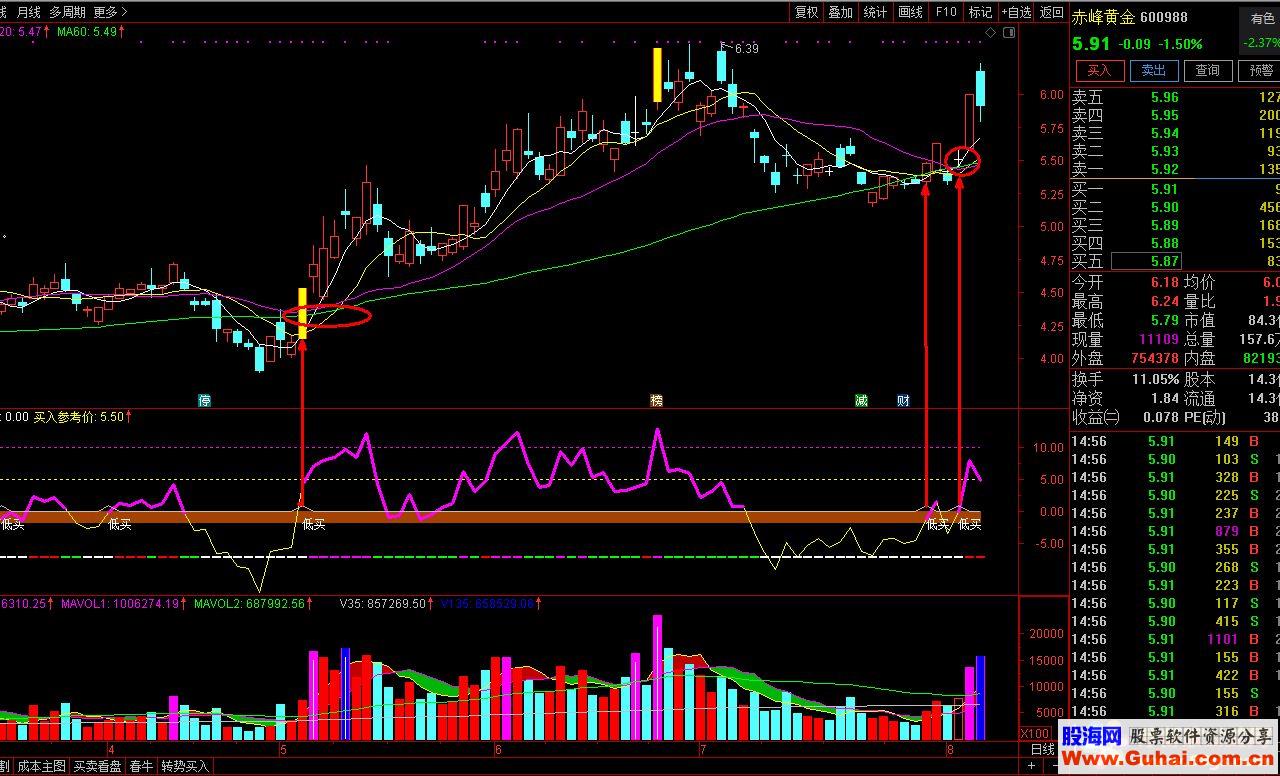Click MA60: 5.49 indicator label
This screenshot has height=776, width=1280.
coord(90,32)
